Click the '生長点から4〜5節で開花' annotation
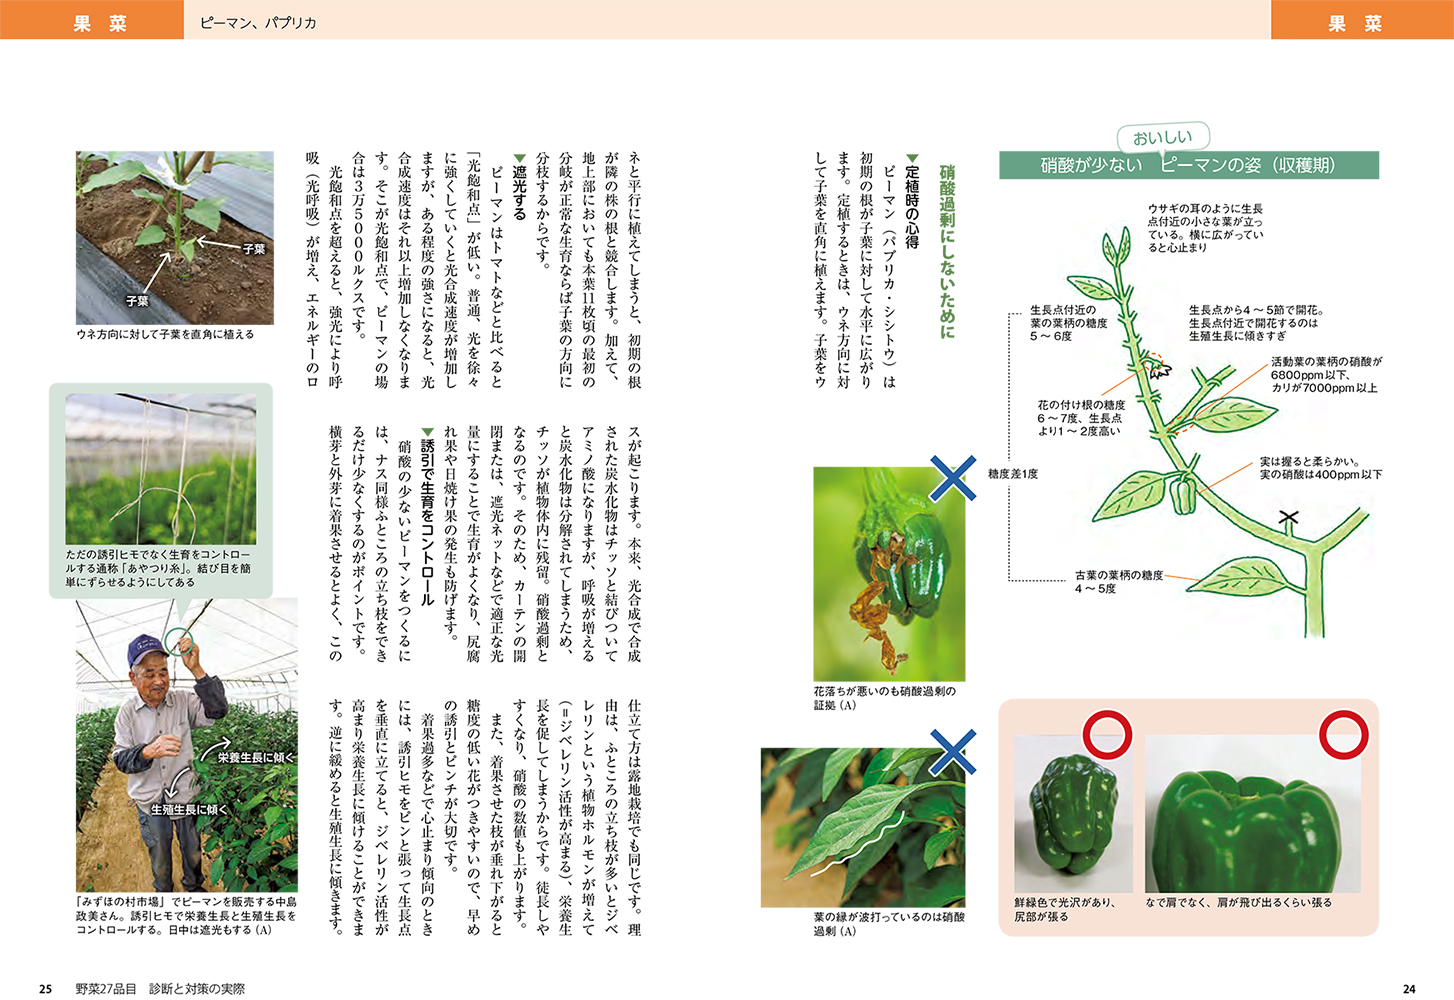The height and width of the screenshot is (1000, 1454). 1256,323
